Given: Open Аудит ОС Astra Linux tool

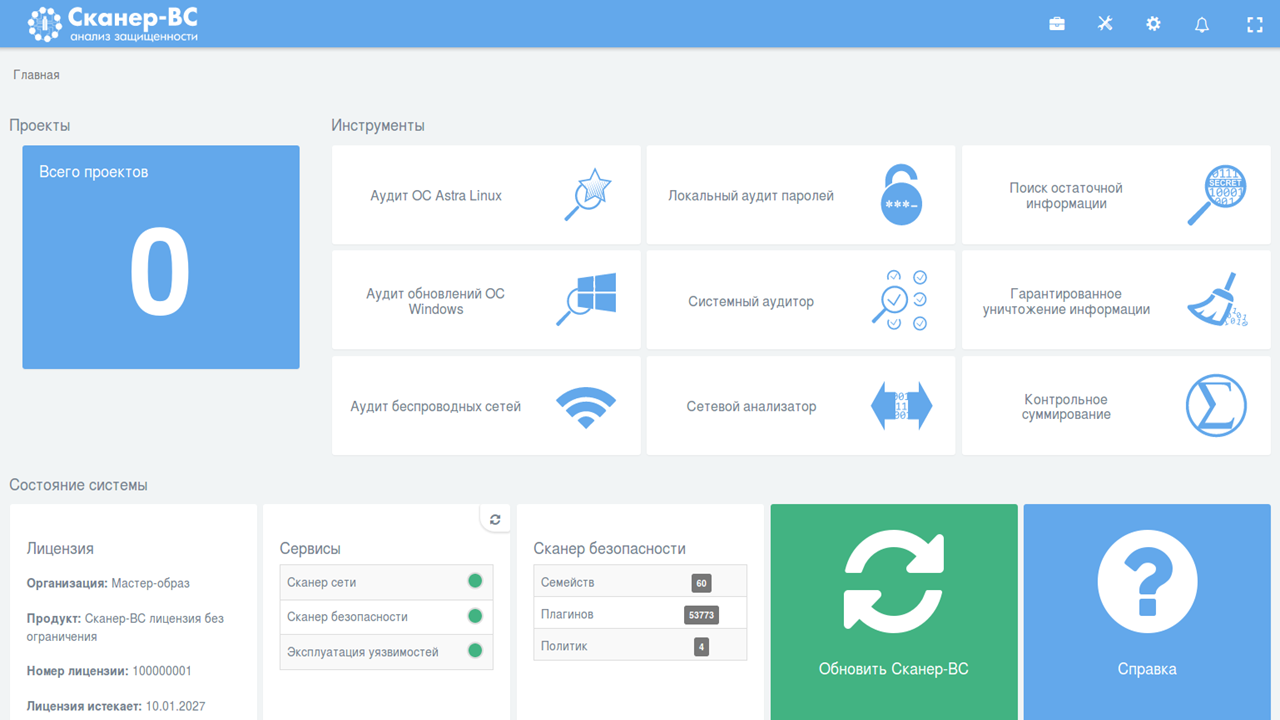Looking at the screenshot, I should pos(486,195).
